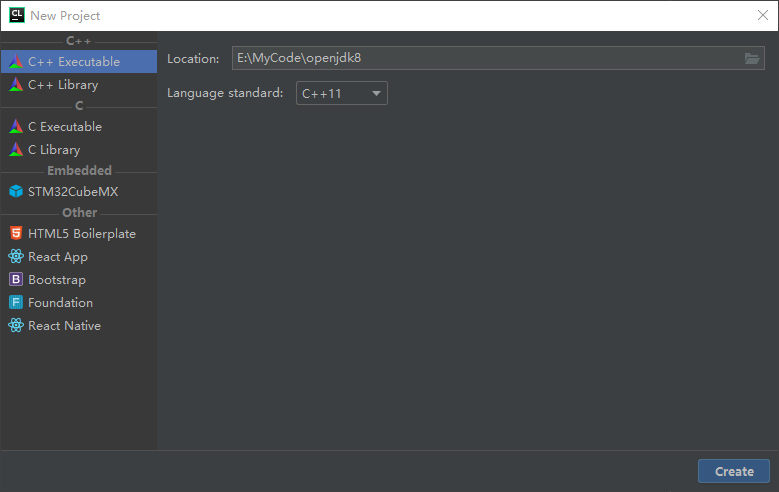Viewport: 779px width, 492px height.
Task: Click the Create button
Action: 734,471
